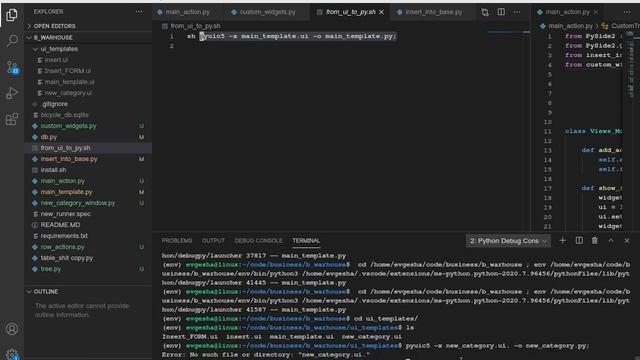Open the Run and Debug view
Viewport: 640px width, 360px height.
point(12,93)
